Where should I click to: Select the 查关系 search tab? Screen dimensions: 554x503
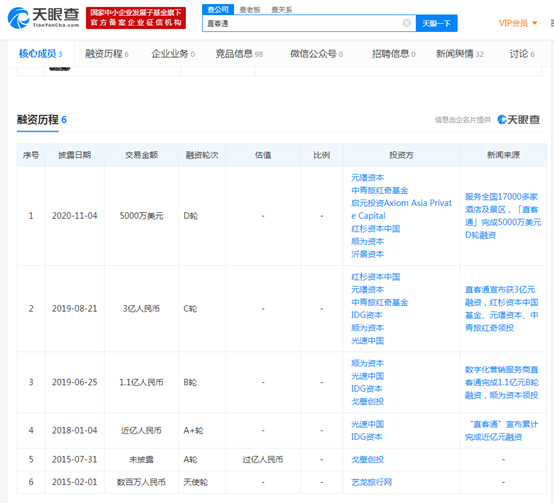(x=282, y=10)
